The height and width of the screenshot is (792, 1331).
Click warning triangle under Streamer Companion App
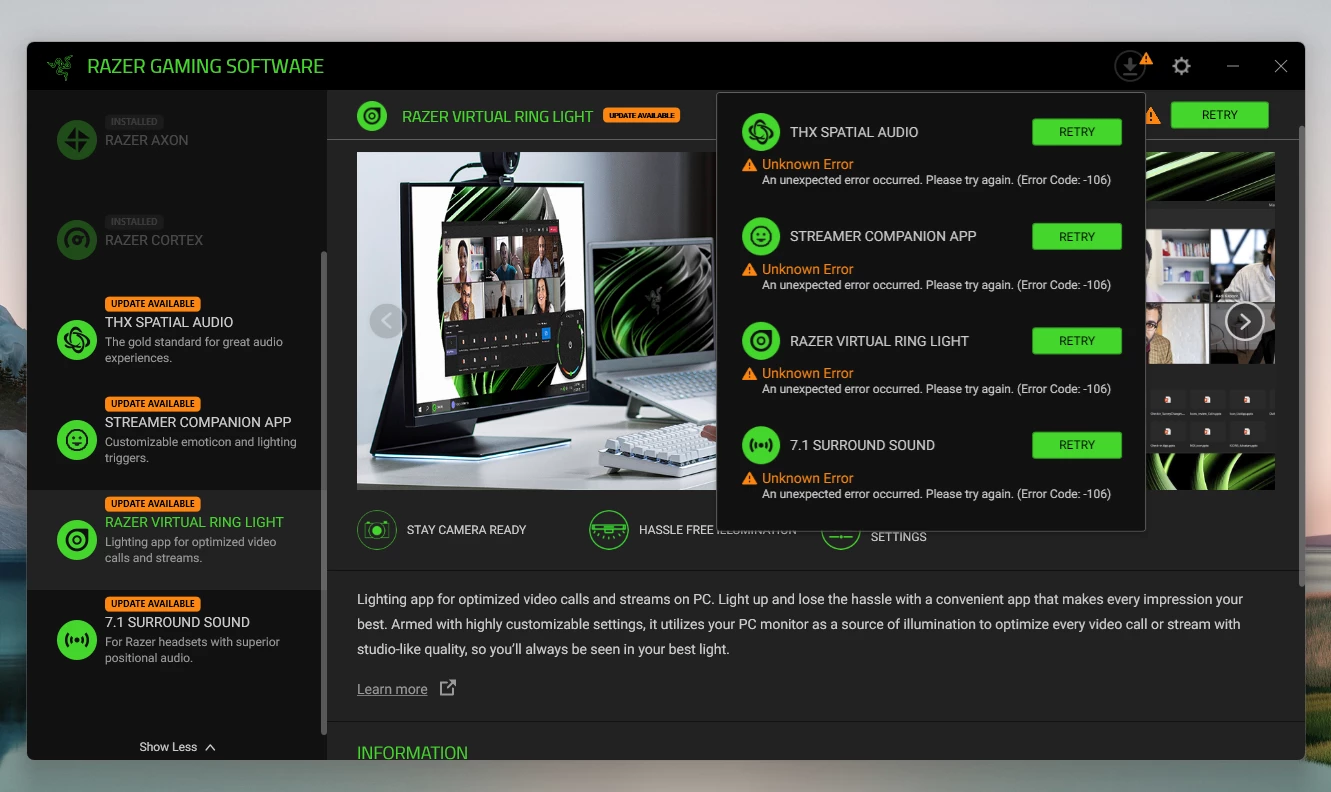coord(749,270)
